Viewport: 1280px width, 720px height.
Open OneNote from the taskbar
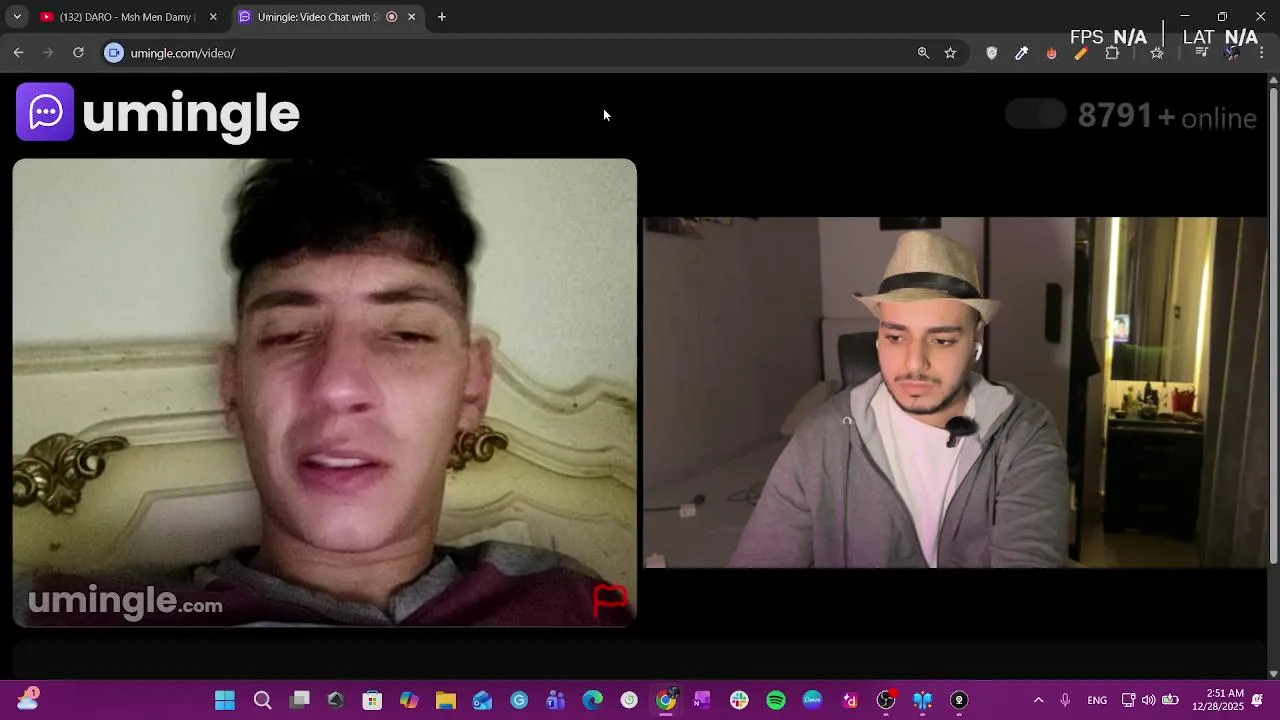coord(702,700)
